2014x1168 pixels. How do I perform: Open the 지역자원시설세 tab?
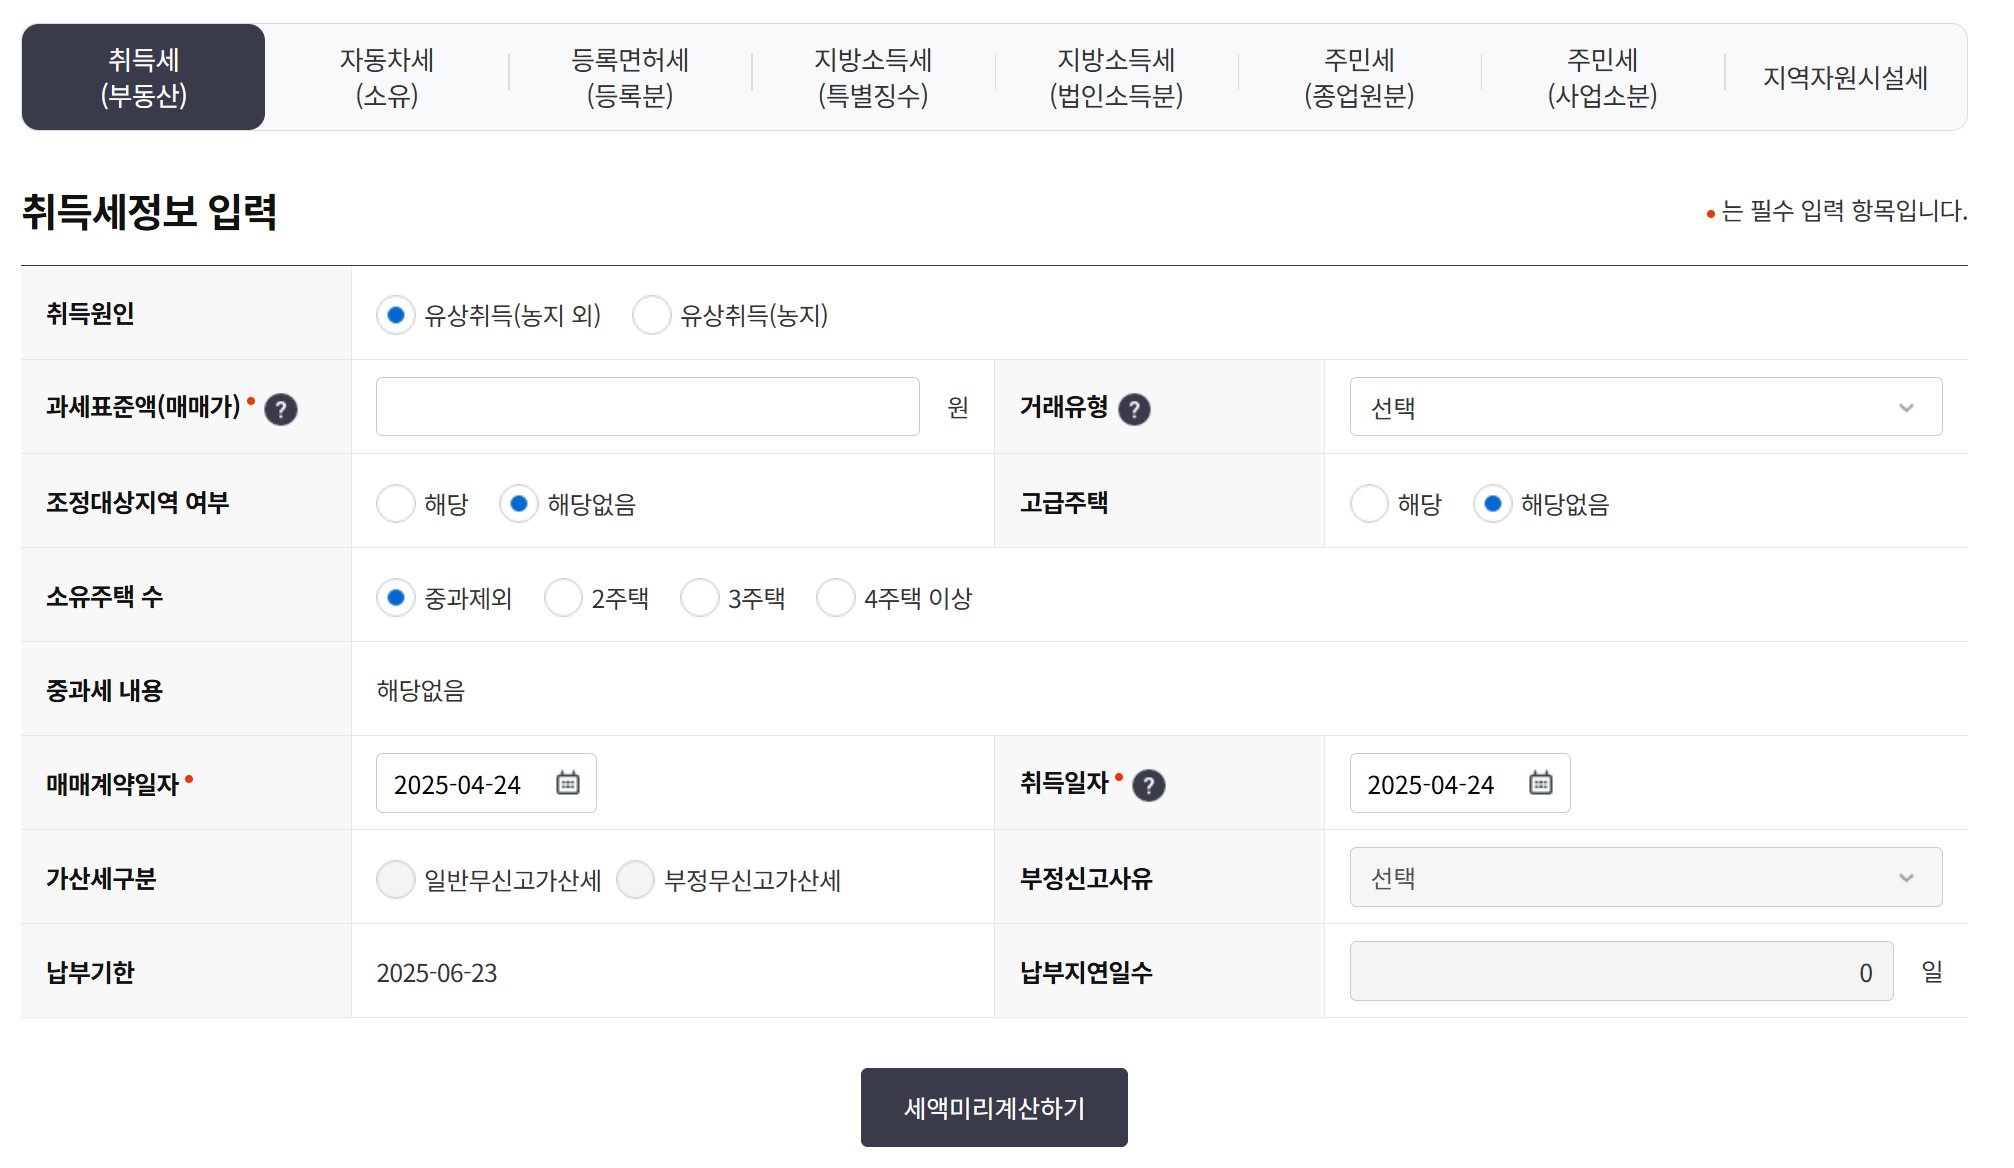(x=1844, y=77)
